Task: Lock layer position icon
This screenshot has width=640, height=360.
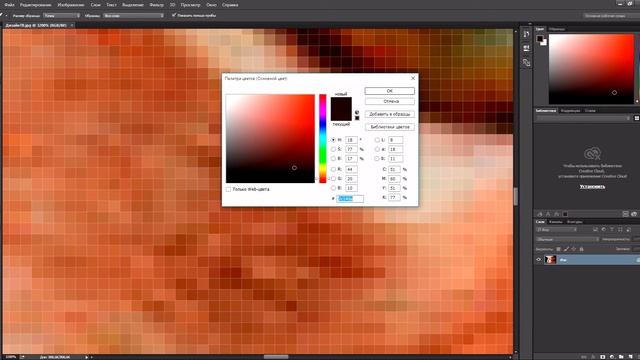Action: (574, 249)
